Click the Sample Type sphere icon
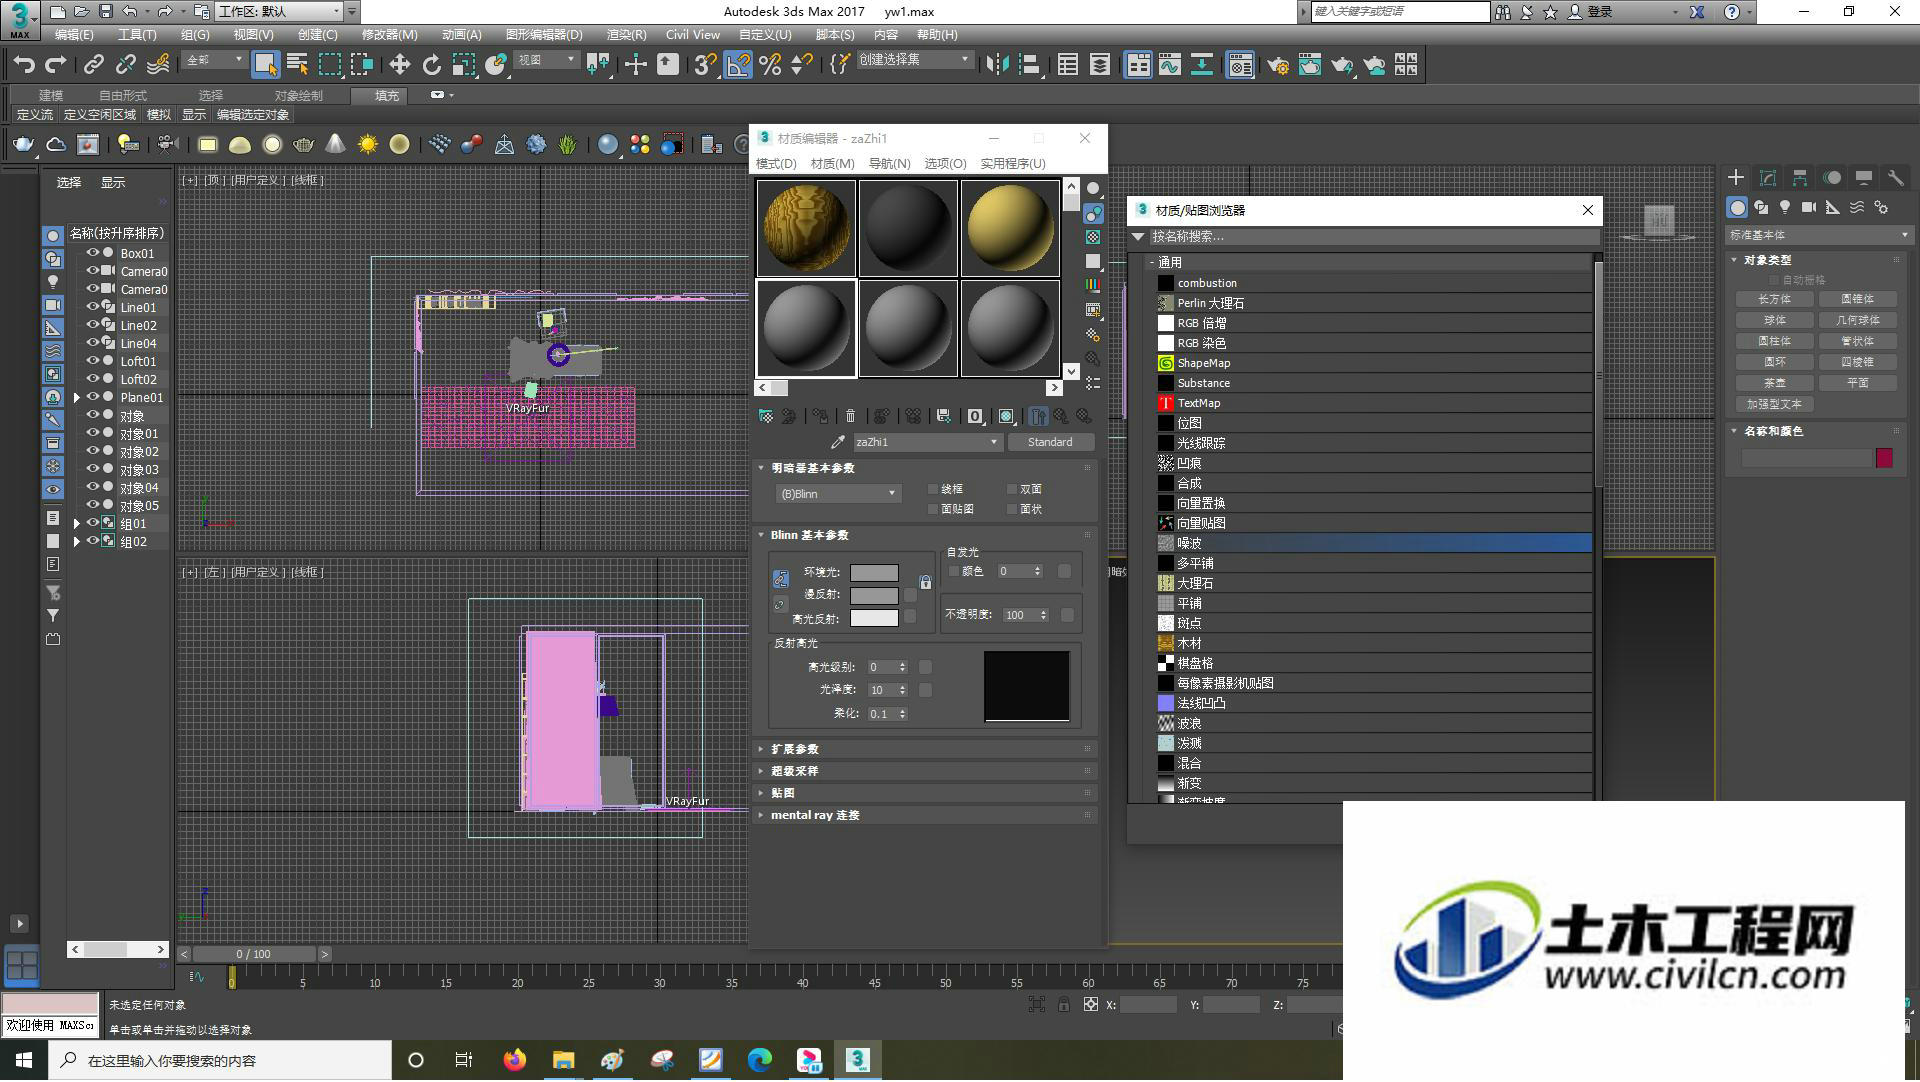Image resolution: width=1920 pixels, height=1082 pixels. (x=1093, y=189)
